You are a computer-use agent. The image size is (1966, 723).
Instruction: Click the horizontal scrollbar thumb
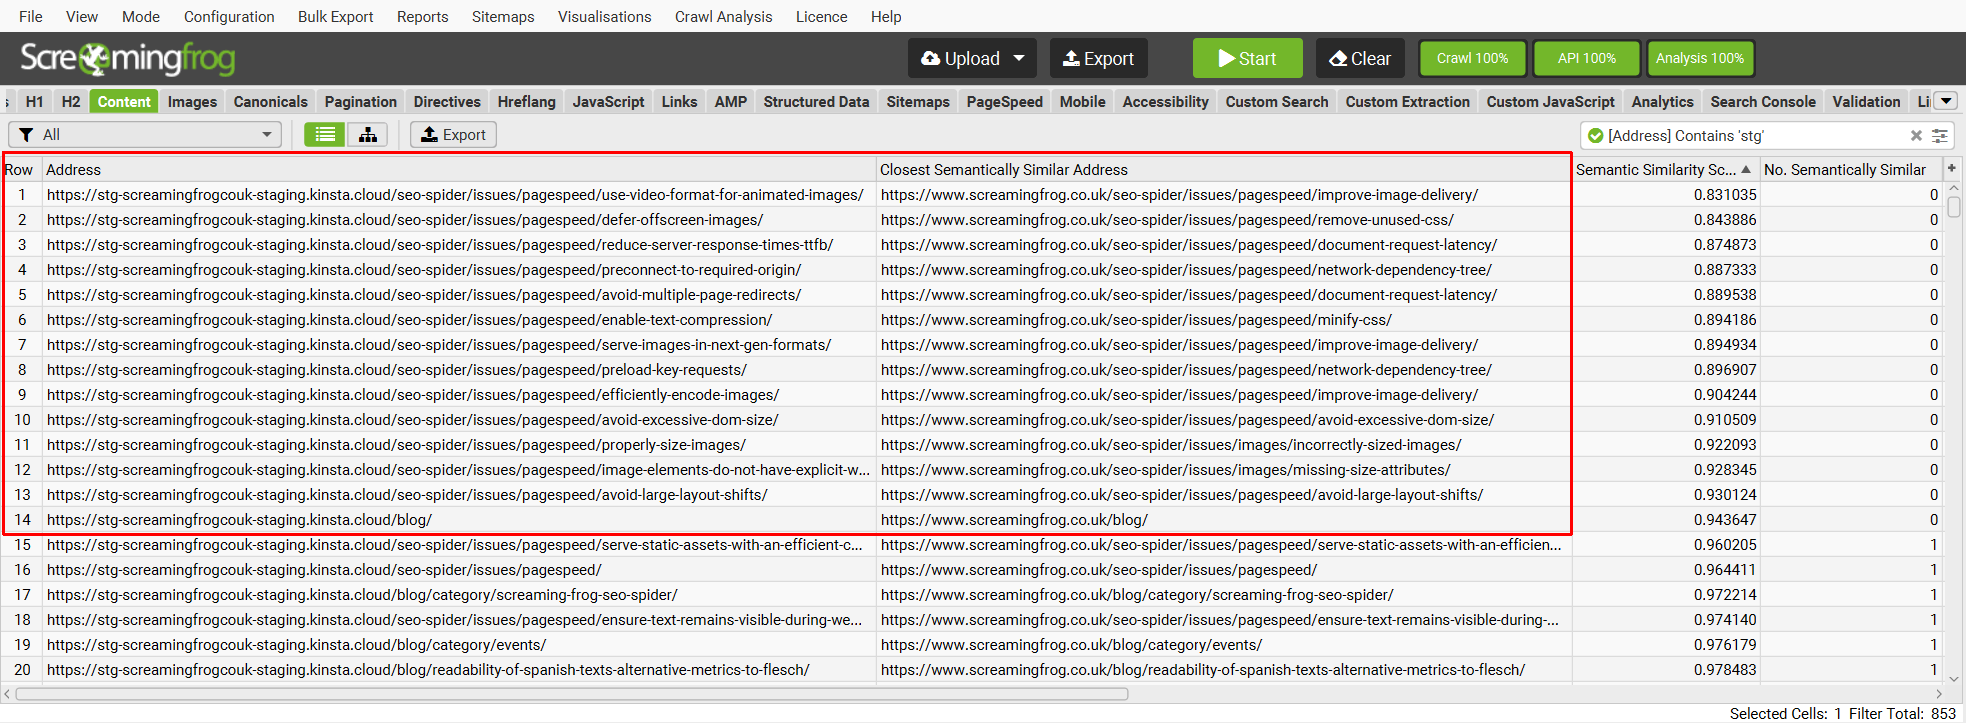click(572, 693)
